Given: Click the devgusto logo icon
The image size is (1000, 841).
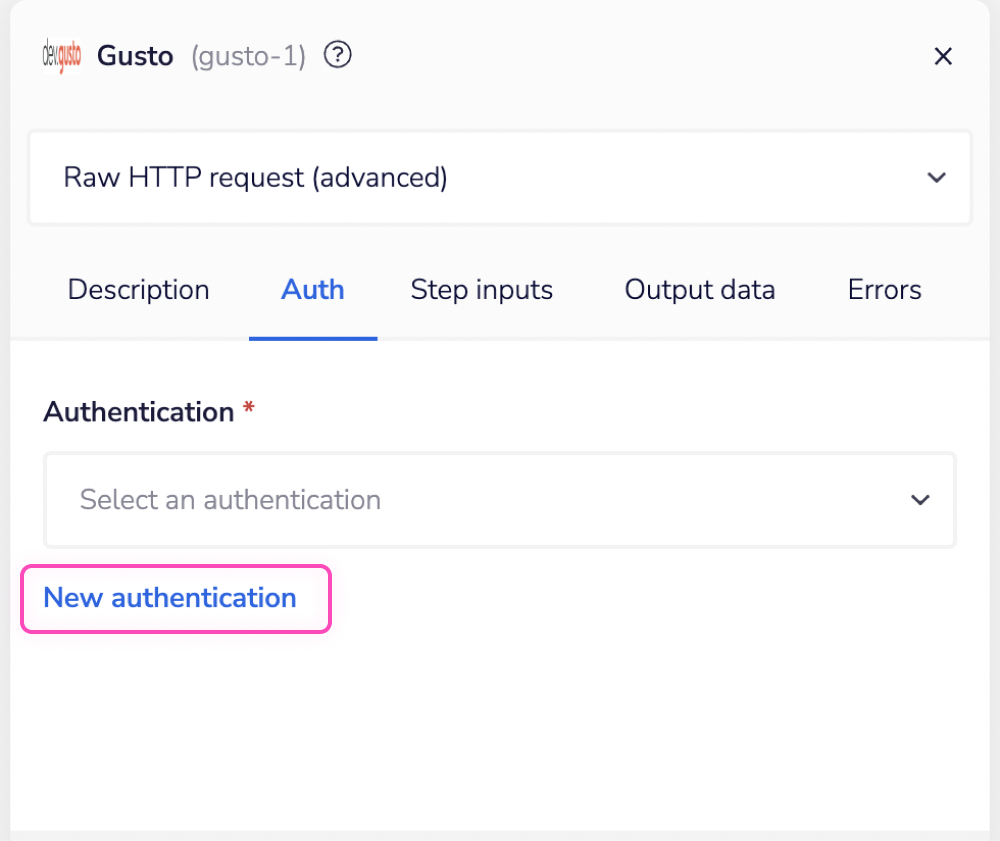Looking at the screenshot, I should coord(61,55).
